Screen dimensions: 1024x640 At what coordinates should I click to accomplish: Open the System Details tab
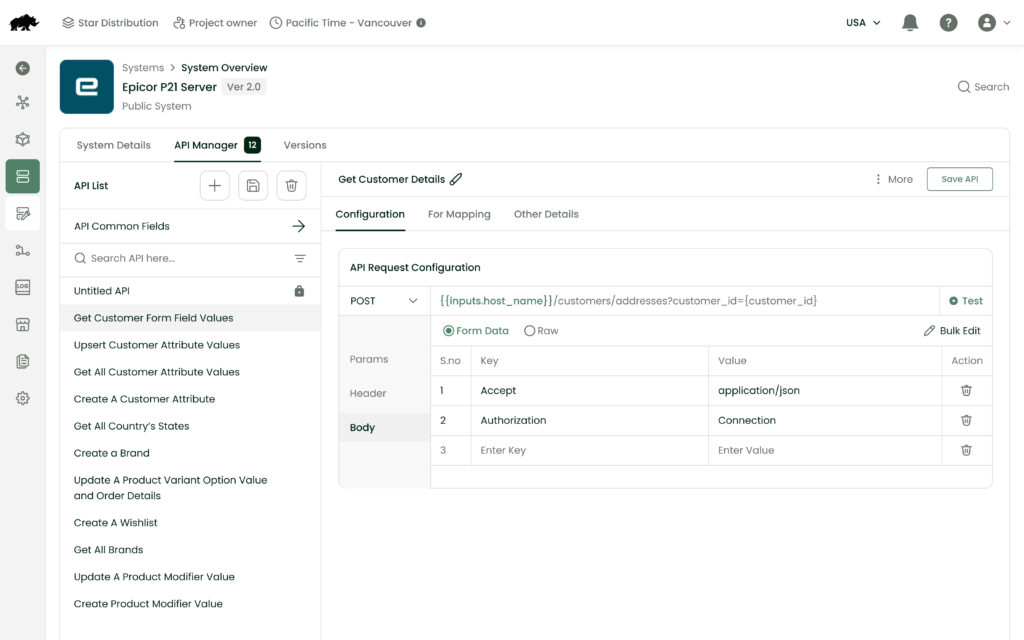(x=113, y=145)
